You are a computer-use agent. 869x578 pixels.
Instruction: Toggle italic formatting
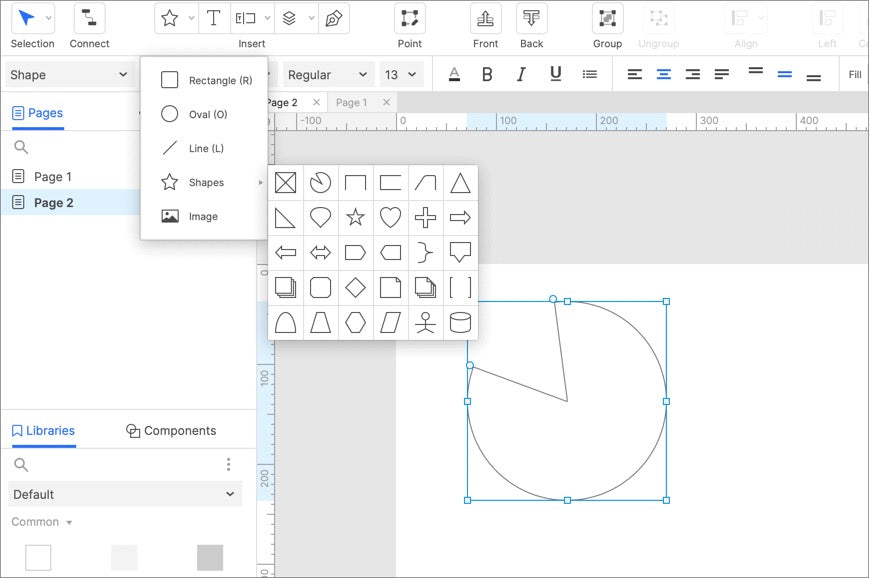(x=521, y=74)
